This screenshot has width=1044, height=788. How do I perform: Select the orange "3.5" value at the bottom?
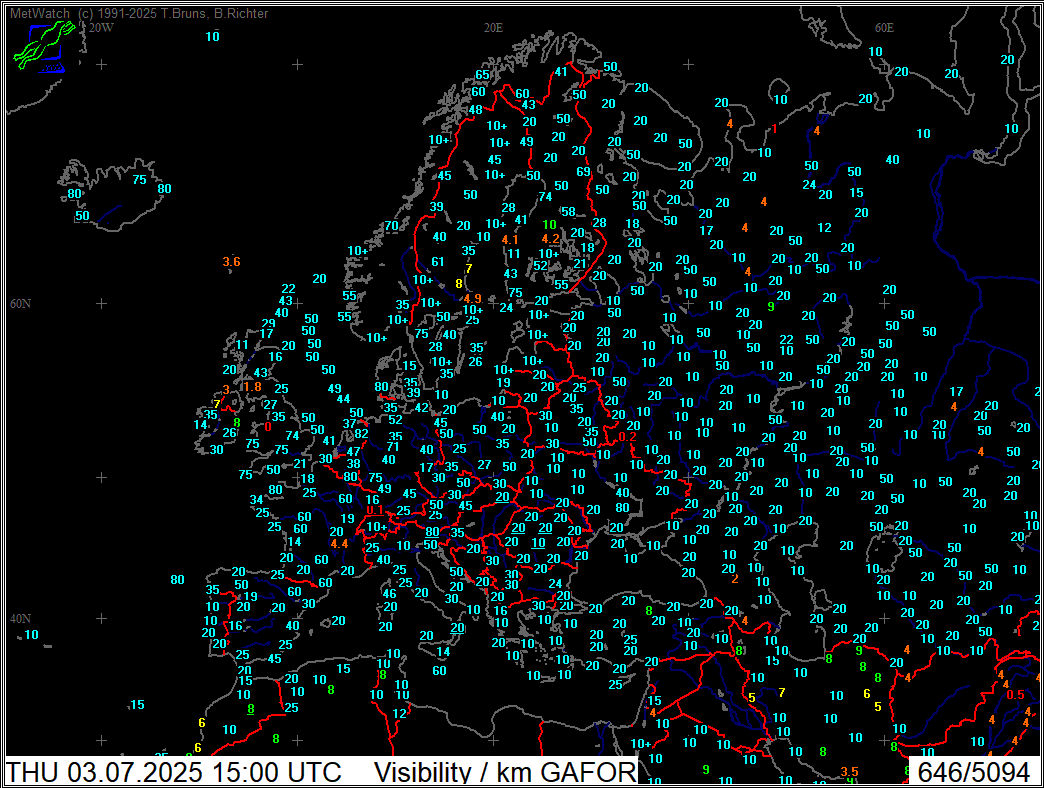(x=850, y=771)
